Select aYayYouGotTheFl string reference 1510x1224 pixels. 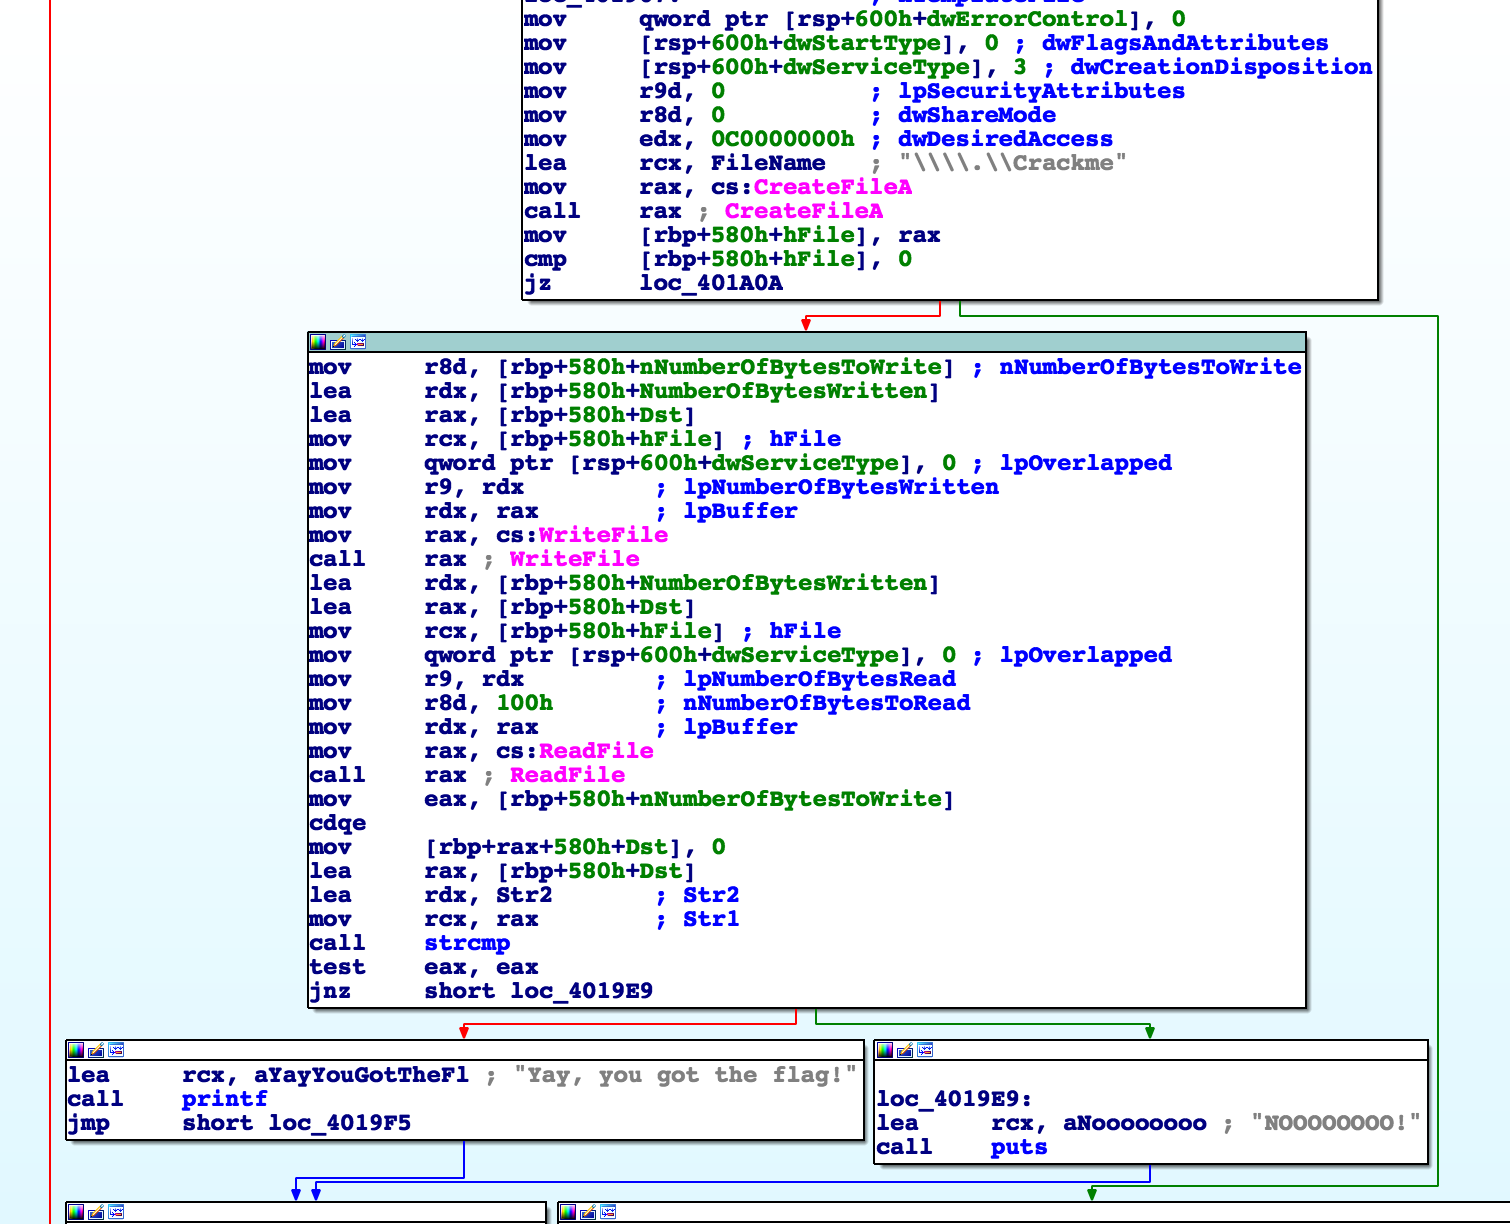coord(361,1075)
